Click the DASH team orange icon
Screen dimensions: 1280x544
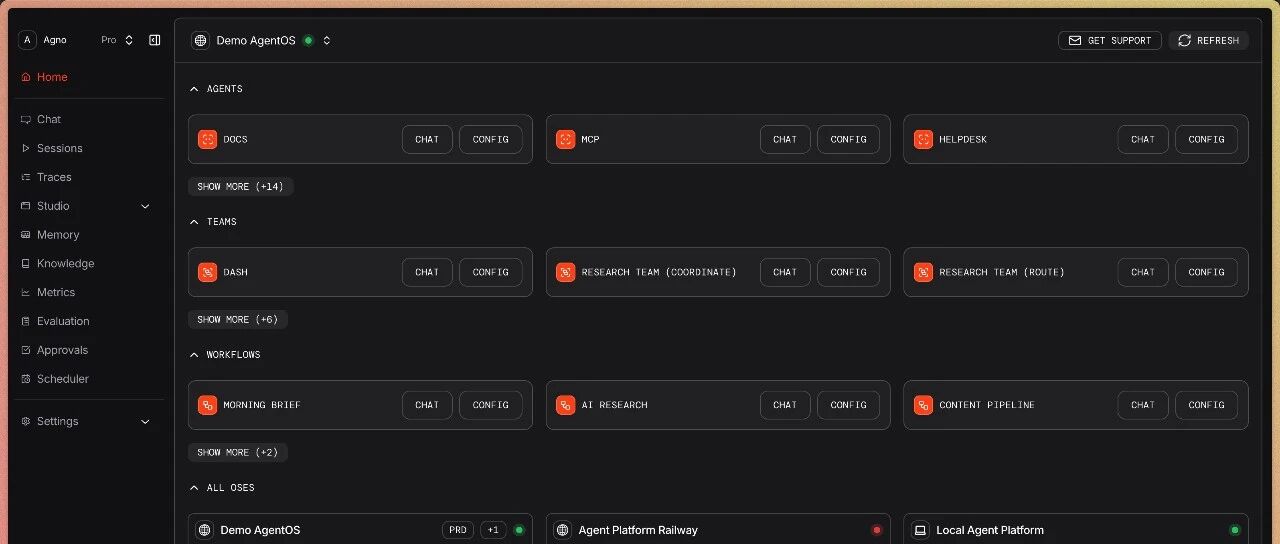pos(207,272)
